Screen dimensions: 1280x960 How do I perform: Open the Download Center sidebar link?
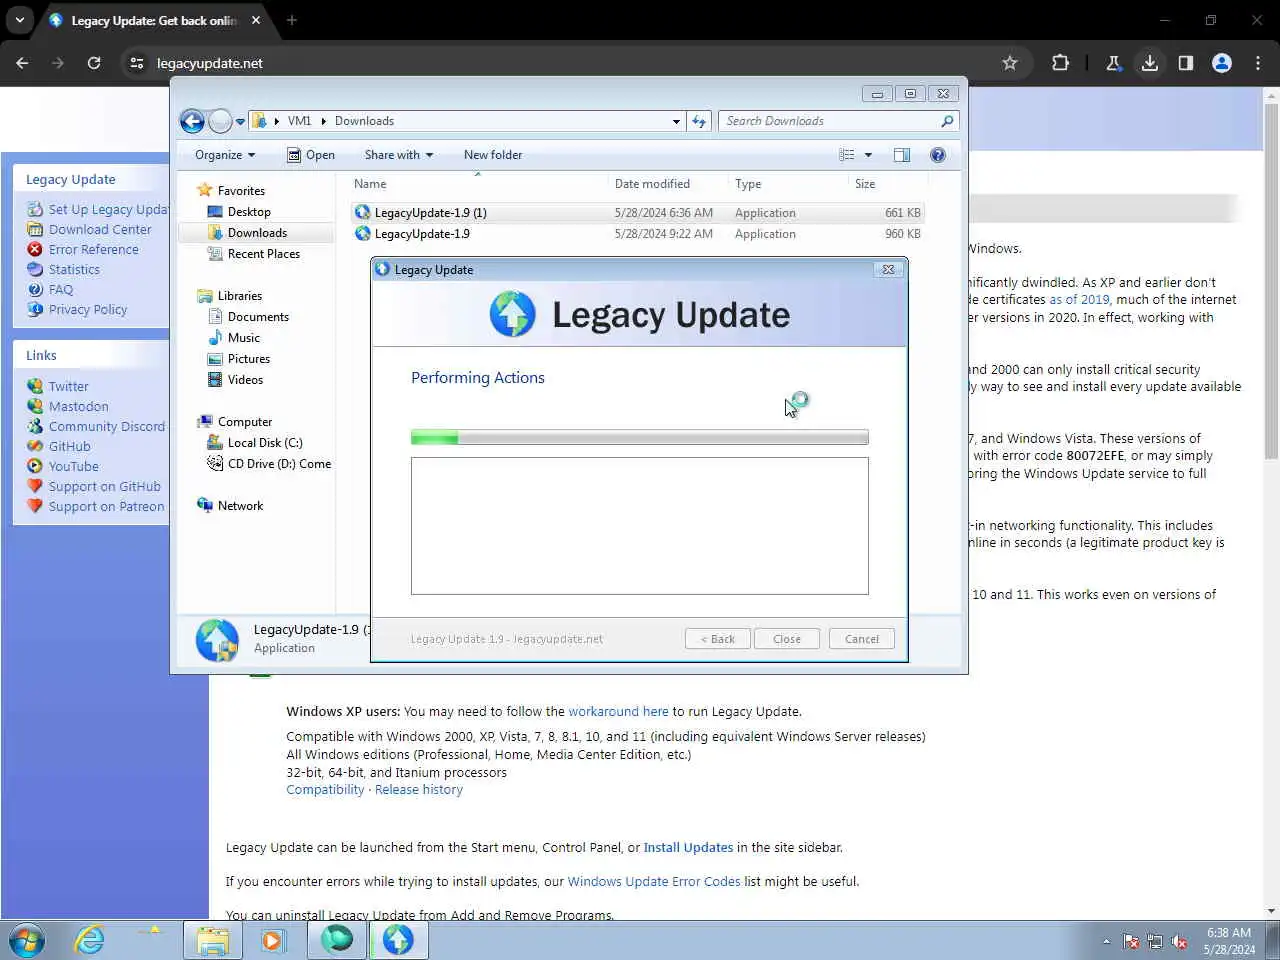pyautogui.click(x=100, y=230)
